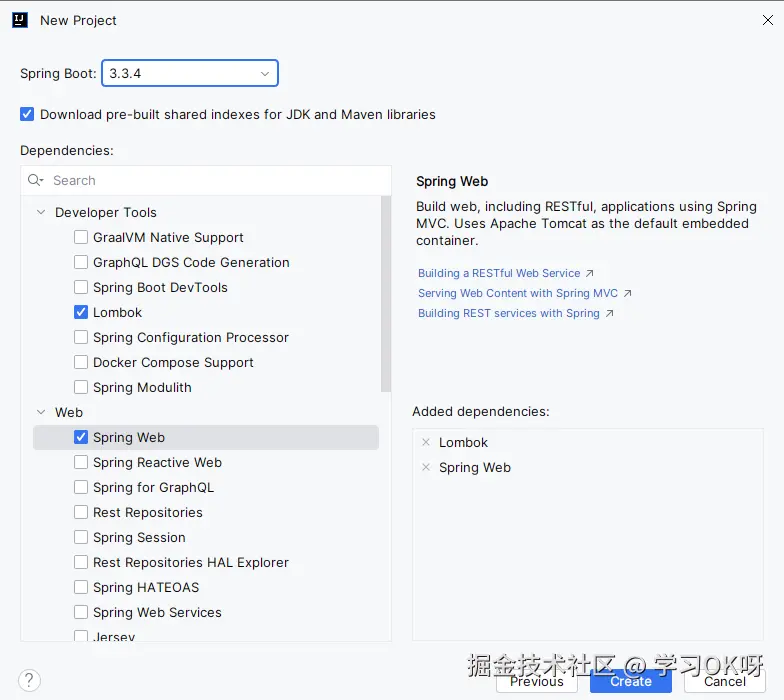This screenshot has height=700, width=784.
Task: Enable Spring HATEOAS checkbox
Action: coord(81,587)
